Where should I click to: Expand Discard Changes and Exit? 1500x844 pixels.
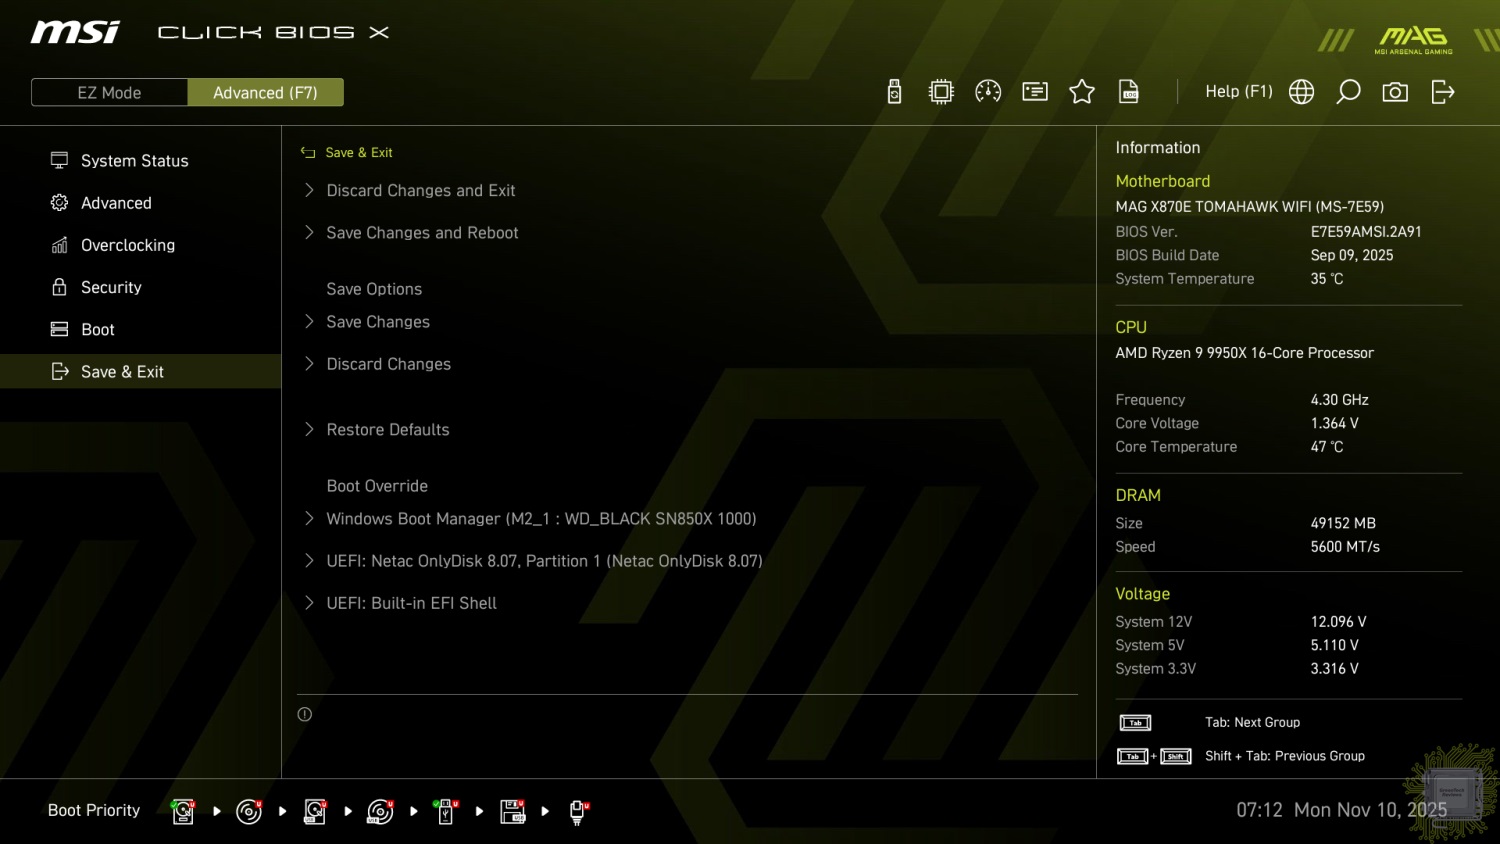pyautogui.click(x=420, y=190)
